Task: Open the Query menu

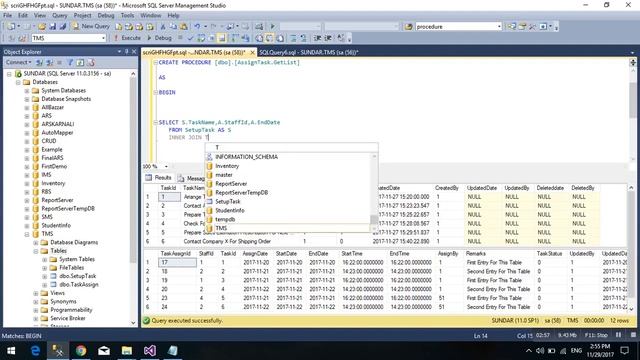Action: point(60,15)
